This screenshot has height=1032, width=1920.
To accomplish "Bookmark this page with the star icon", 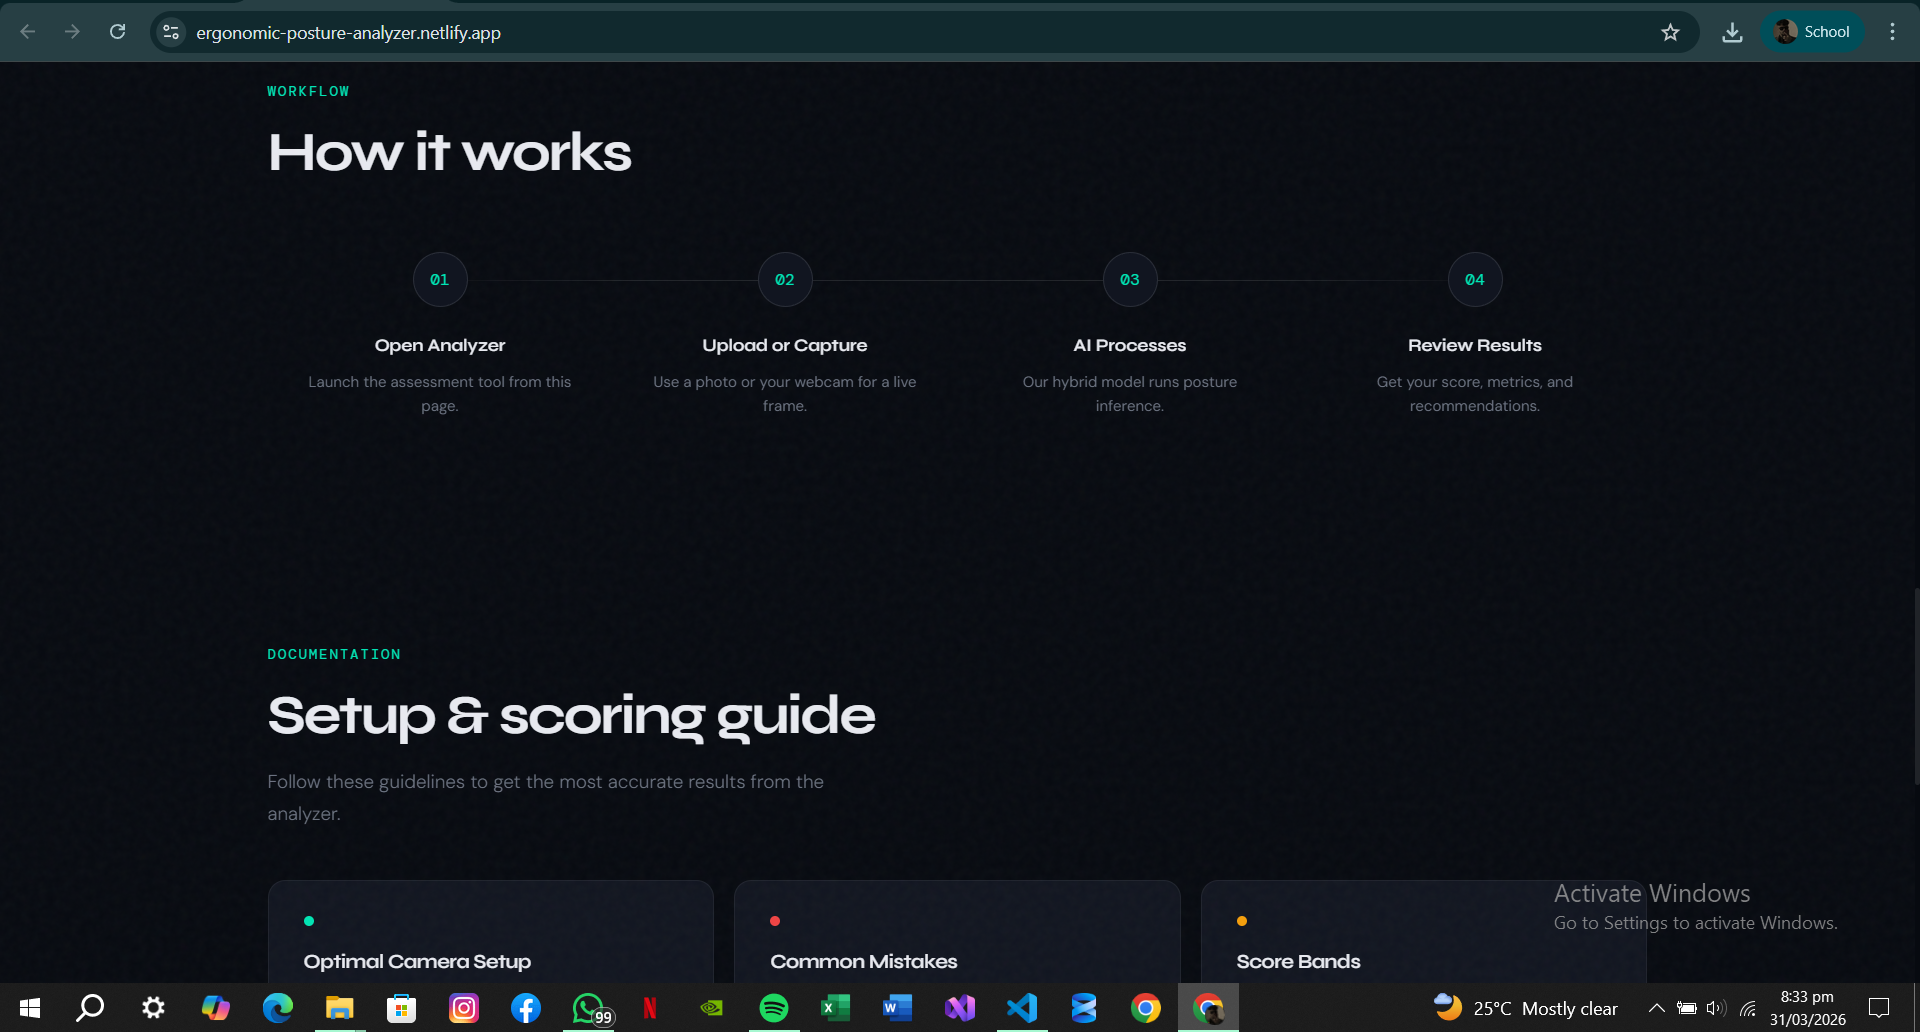I will click(x=1670, y=32).
